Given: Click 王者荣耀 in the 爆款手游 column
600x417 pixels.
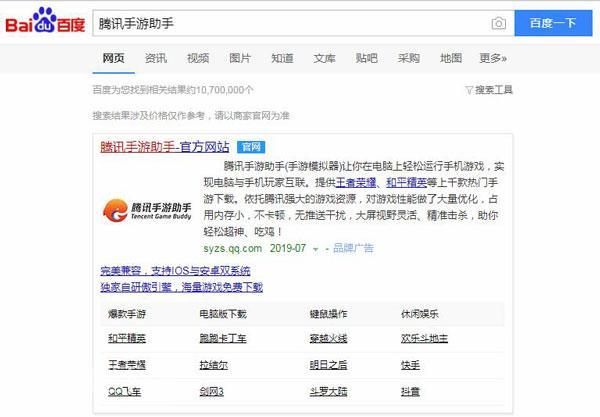Looking at the screenshot, I should pos(127,365).
